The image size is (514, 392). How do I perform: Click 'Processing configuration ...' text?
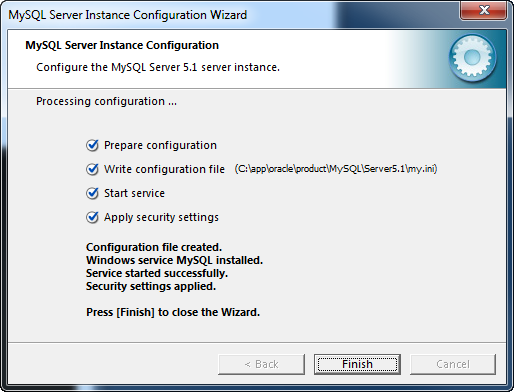pos(106,101)
